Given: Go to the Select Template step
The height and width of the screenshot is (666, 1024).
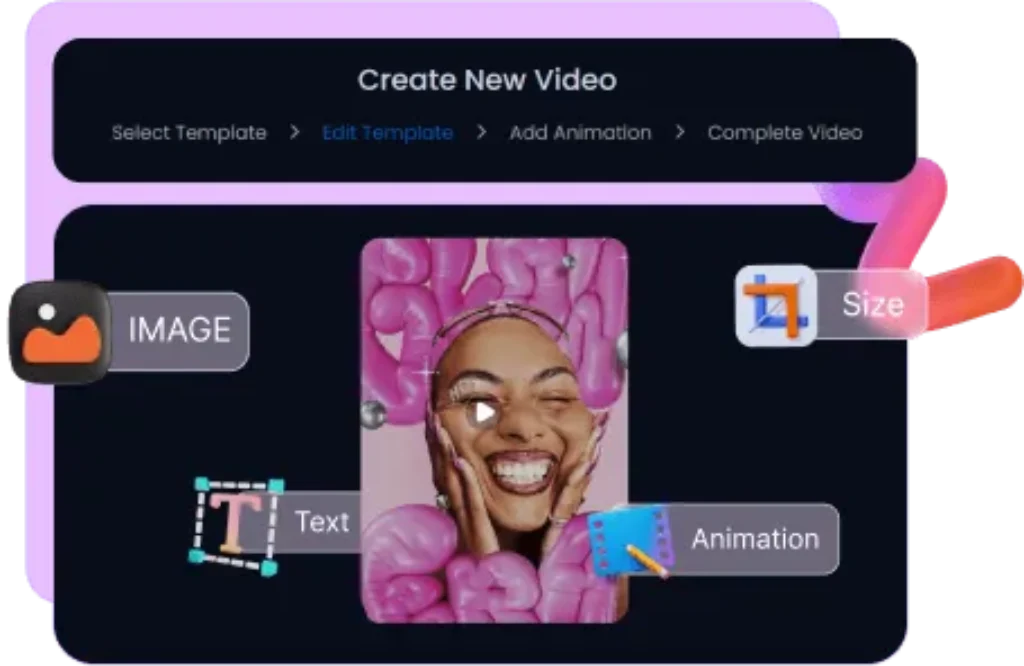Looking at the screenshot, I should (x=189, y=133).
